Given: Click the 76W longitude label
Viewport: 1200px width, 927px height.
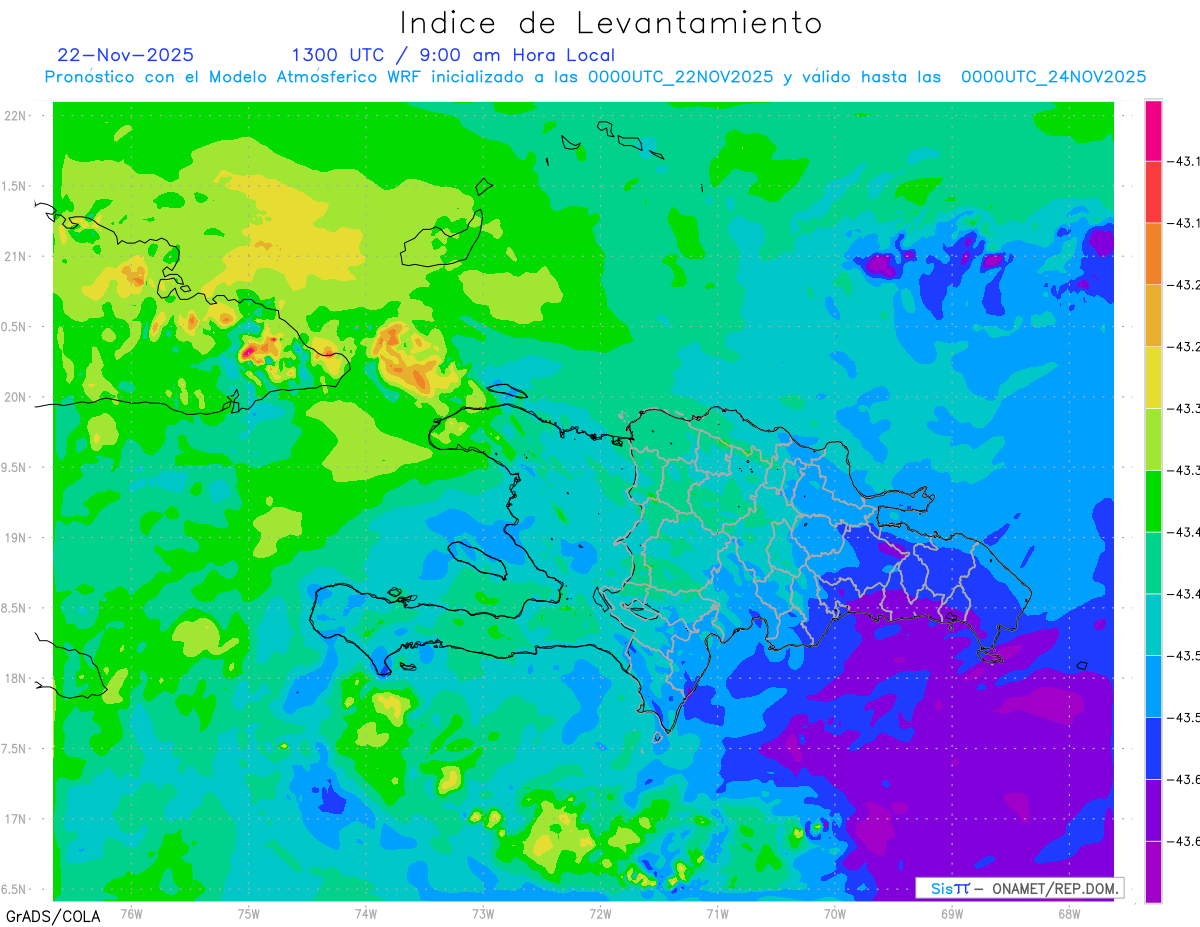Looking at the screenshot, I should pos(131,913).
